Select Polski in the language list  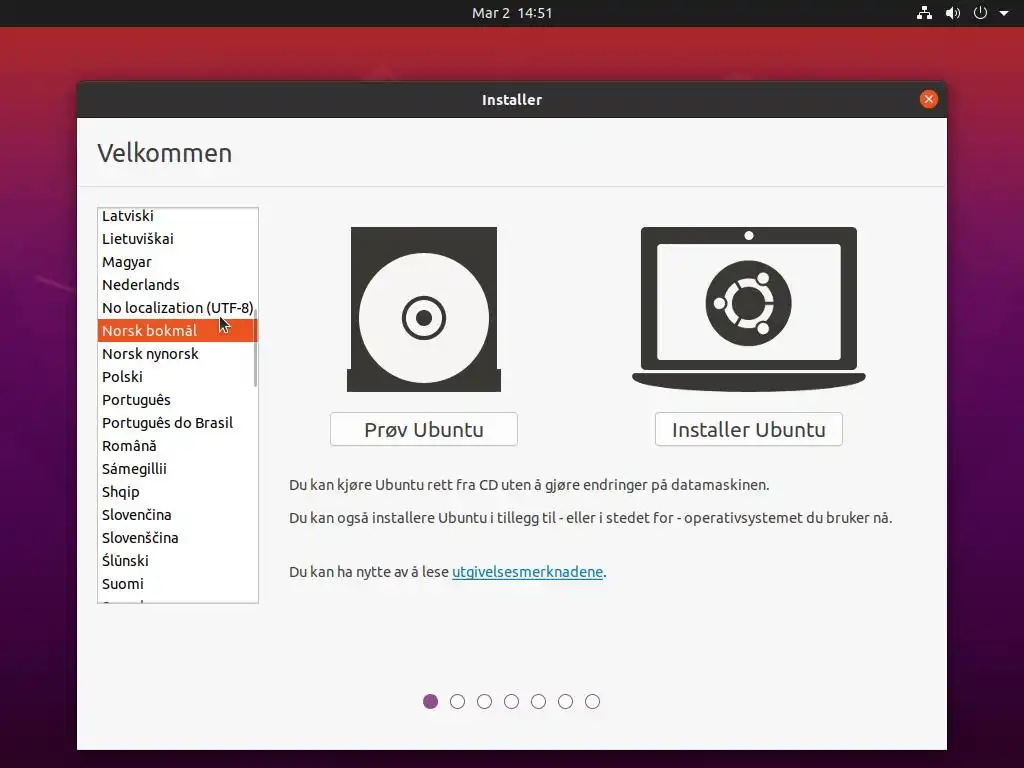pyautogui.click(x=176, y=377)
